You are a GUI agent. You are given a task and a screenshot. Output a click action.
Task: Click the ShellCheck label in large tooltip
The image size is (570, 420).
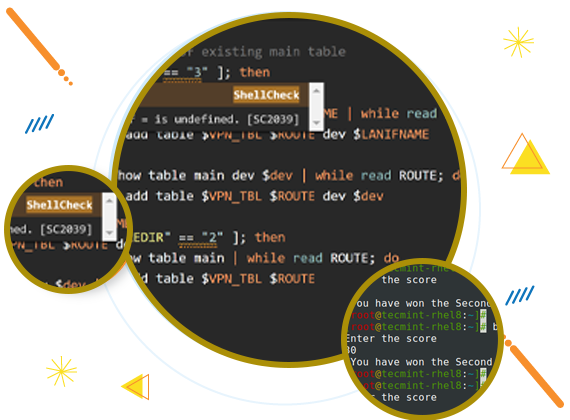point(266,95)
